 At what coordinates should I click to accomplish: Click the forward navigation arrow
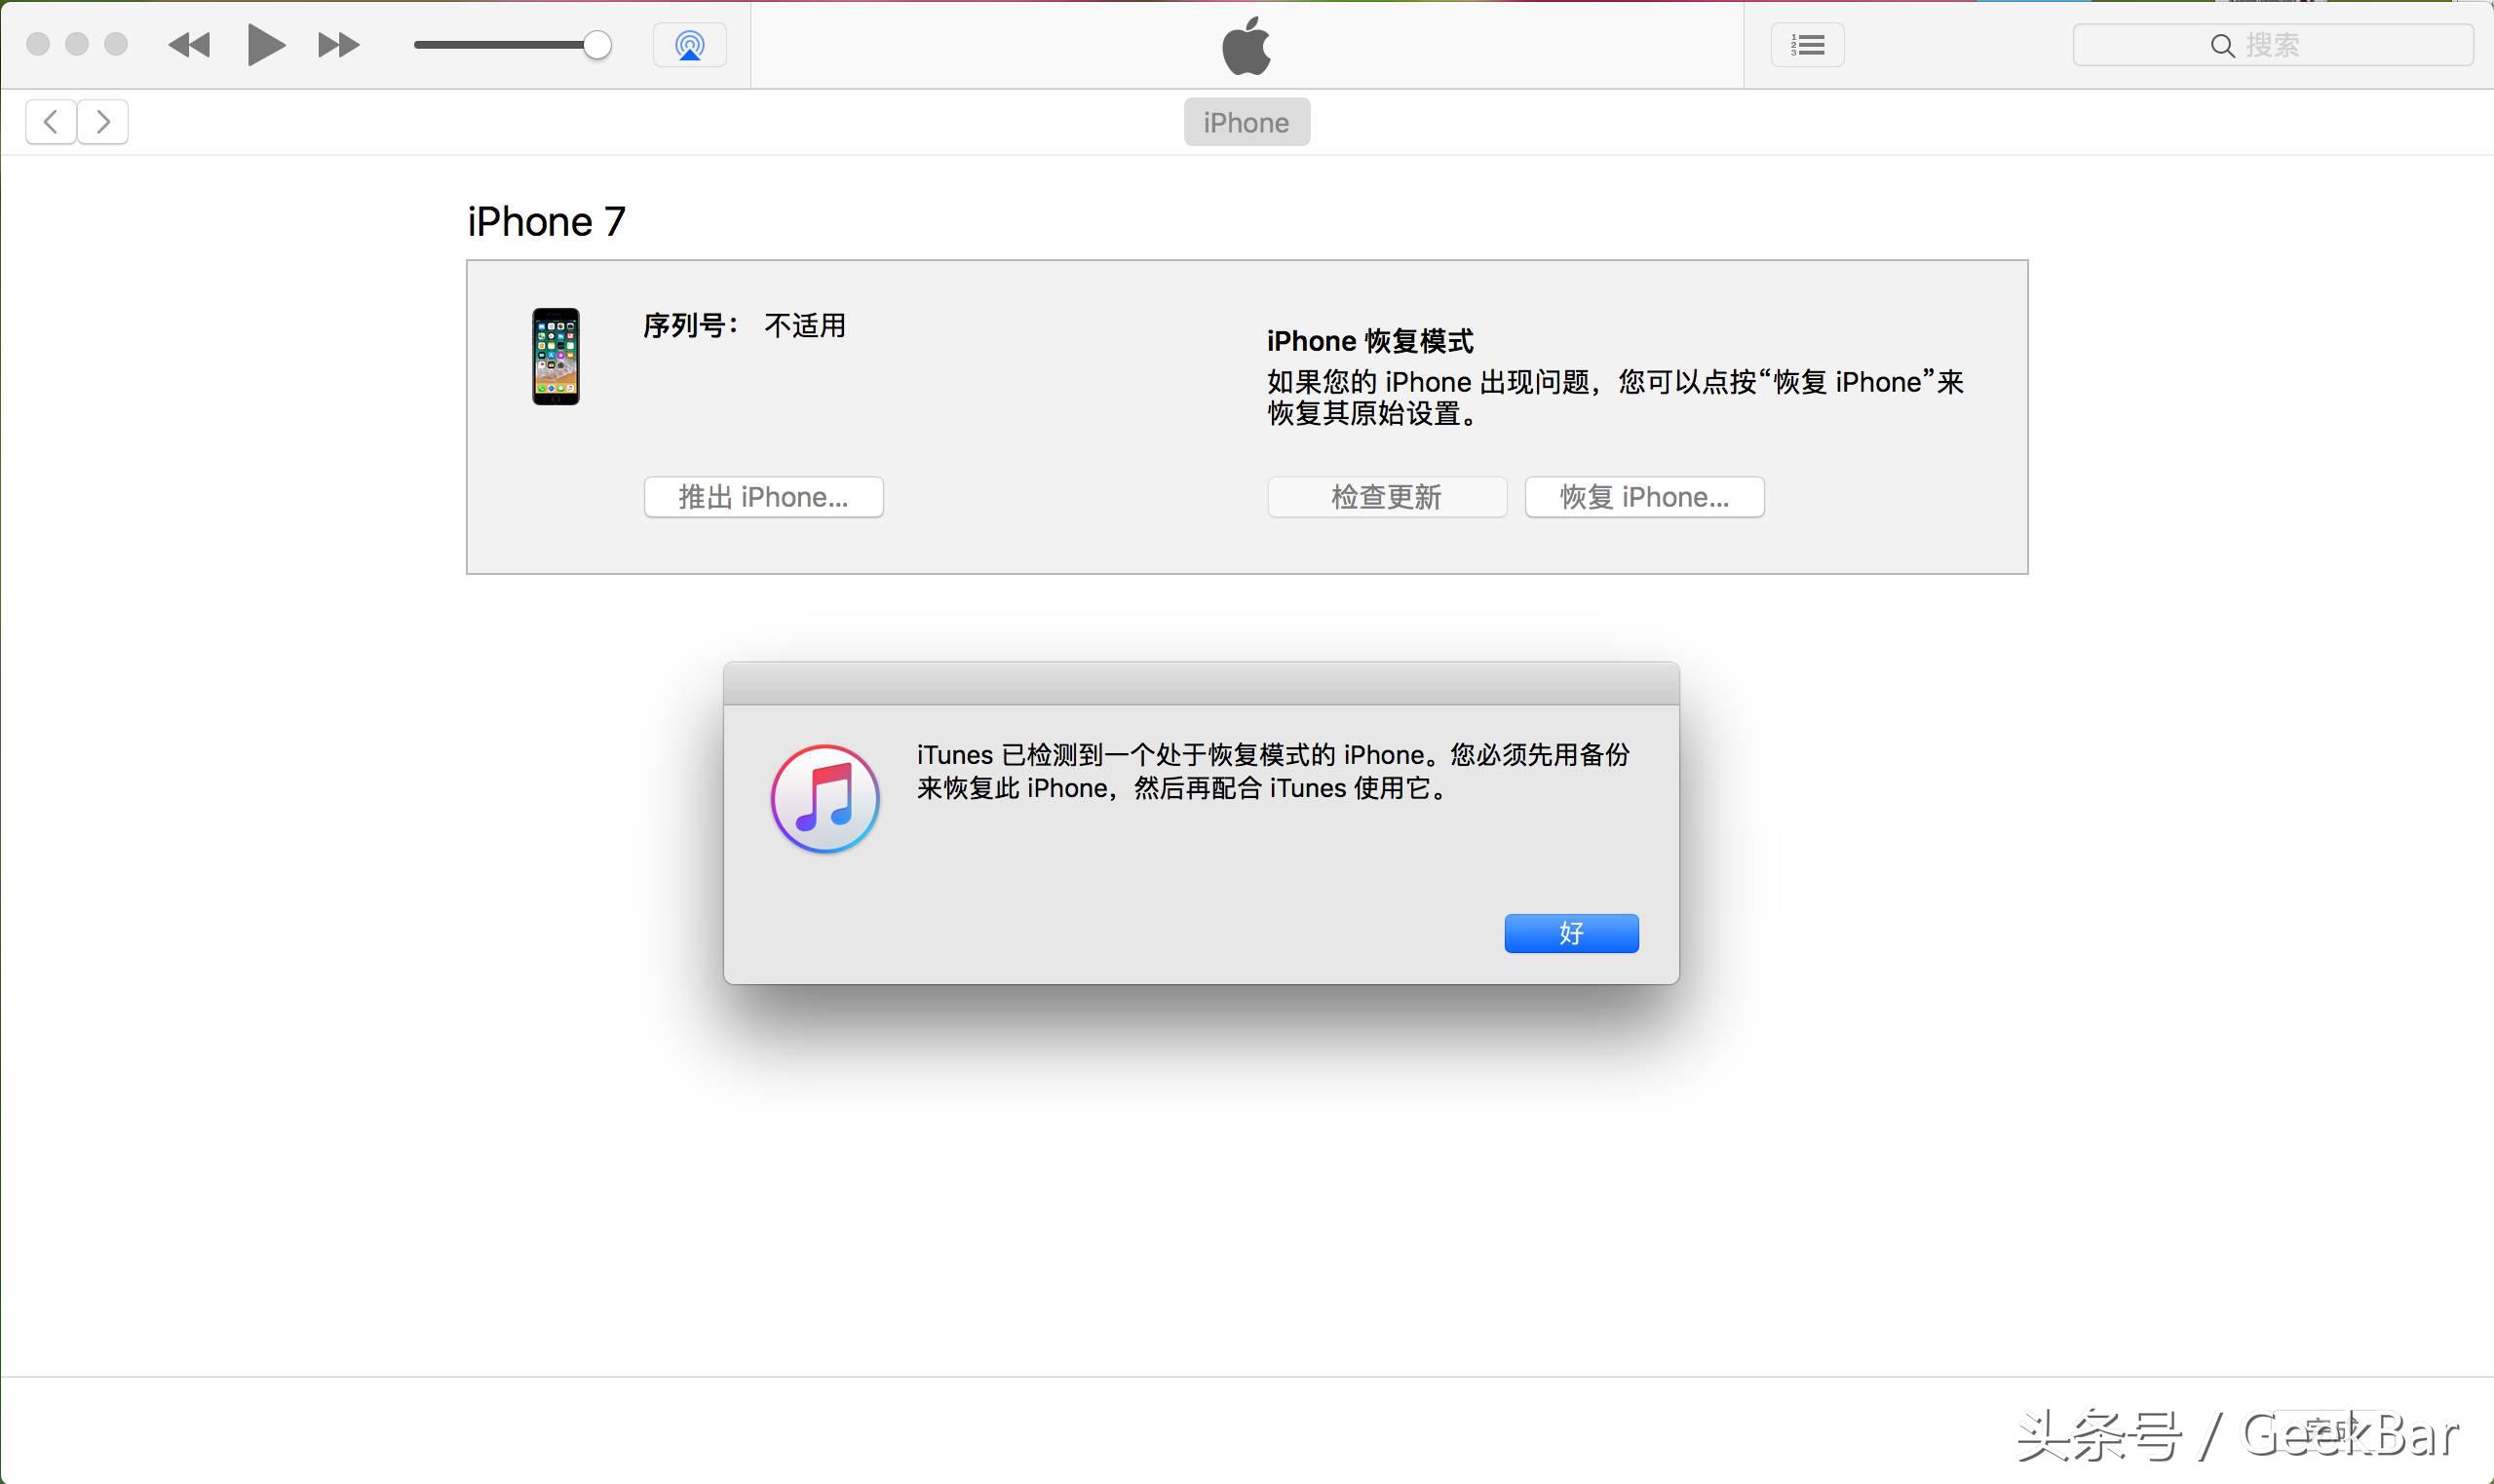coord(106,120)
